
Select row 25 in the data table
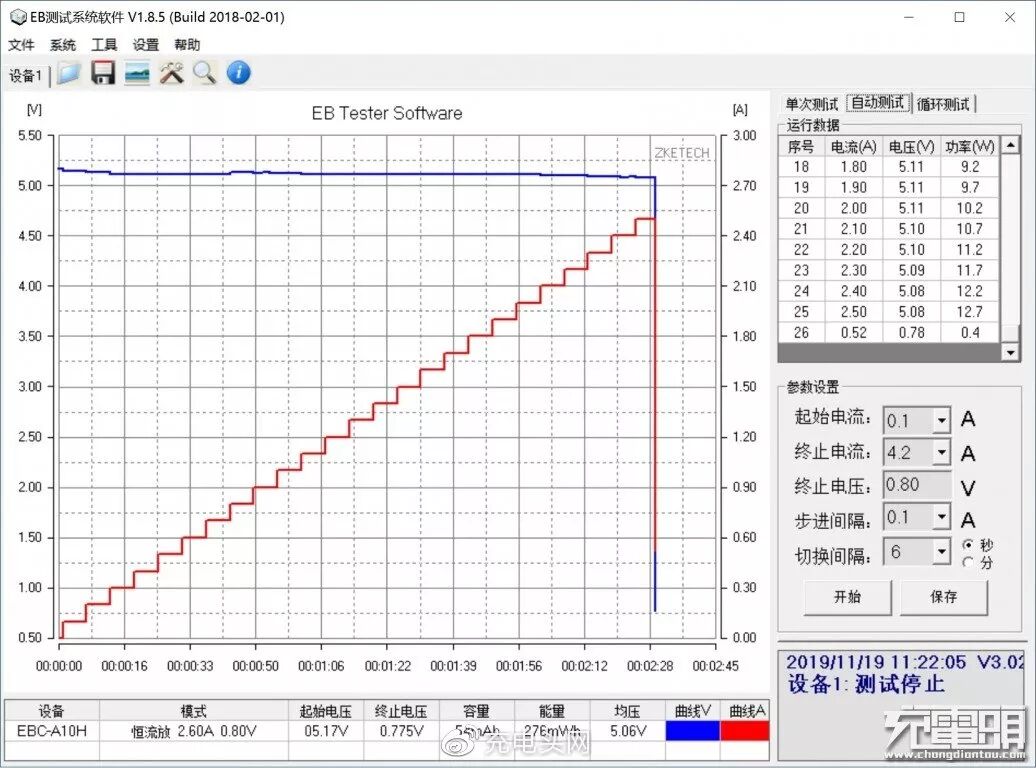[x=889, y=311]
